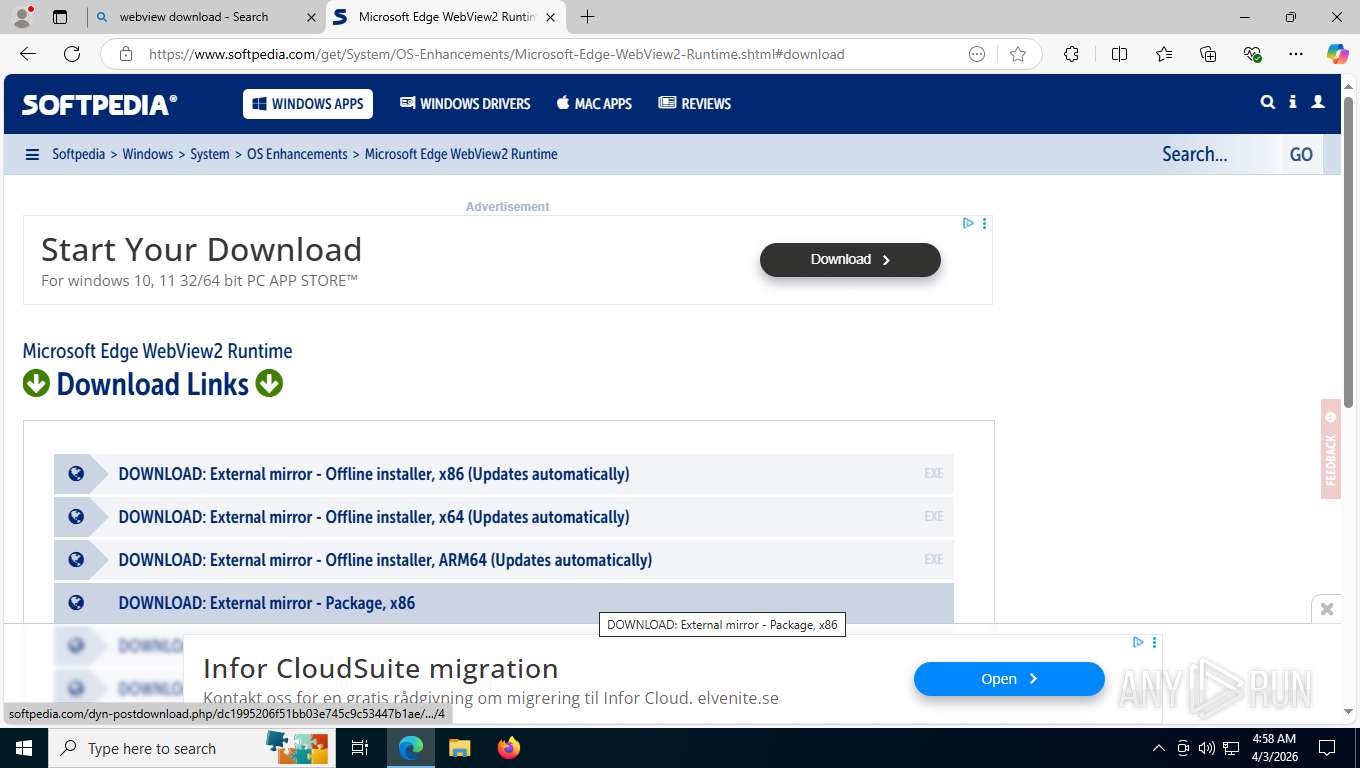This screenshot has height=768, width=1360.
Task: Click the AdChoices icon on Infor ad
Action: coord(1138,642)
